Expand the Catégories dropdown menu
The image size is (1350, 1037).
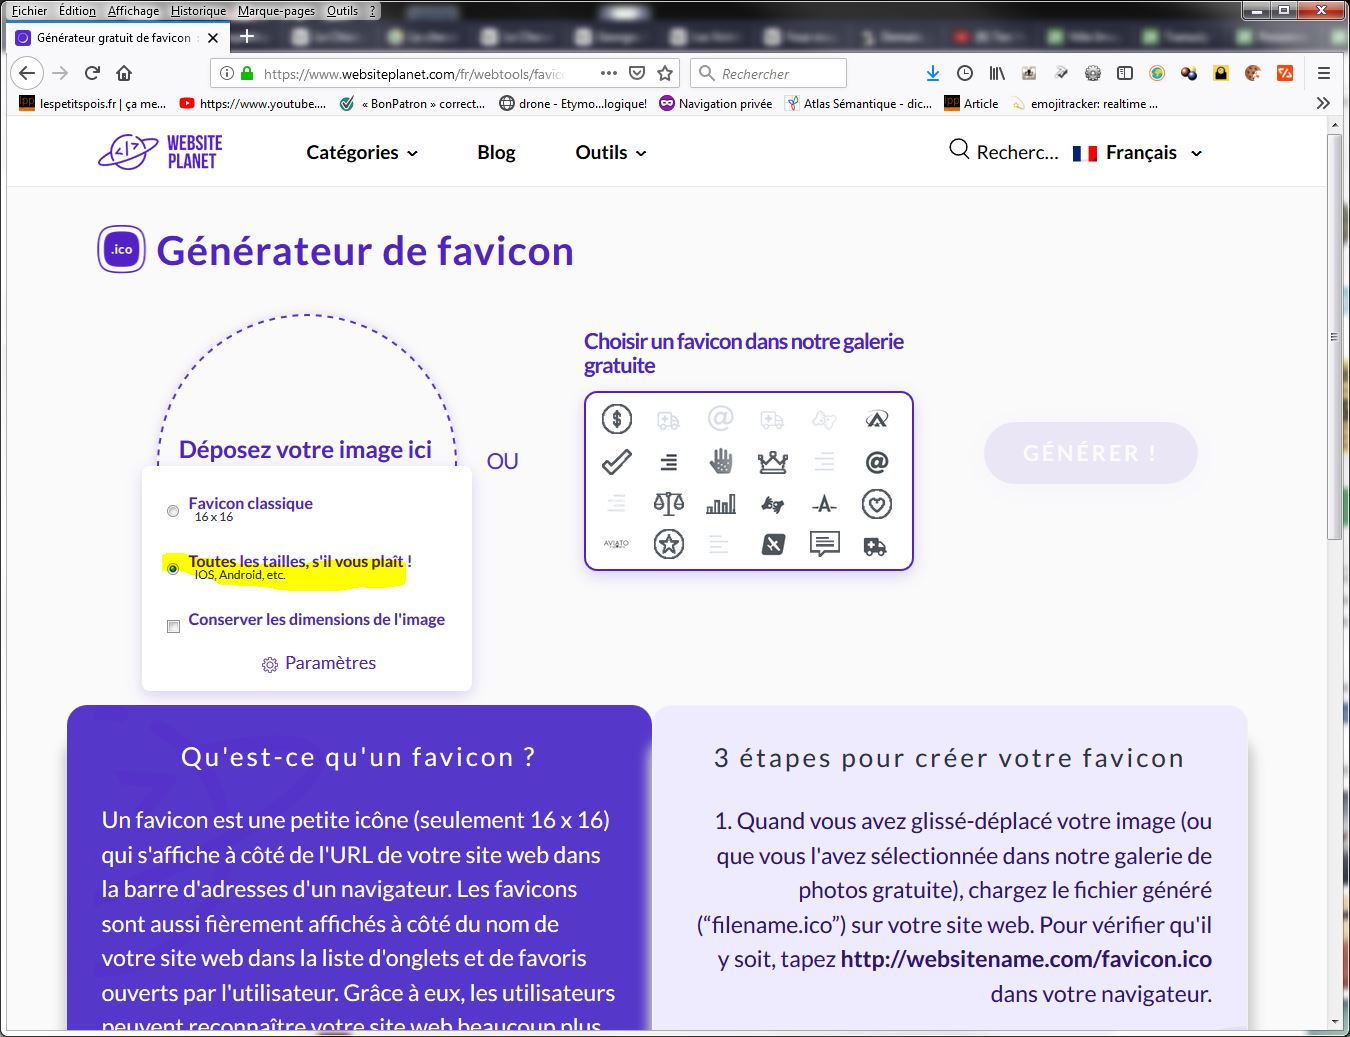pos(362,153)
